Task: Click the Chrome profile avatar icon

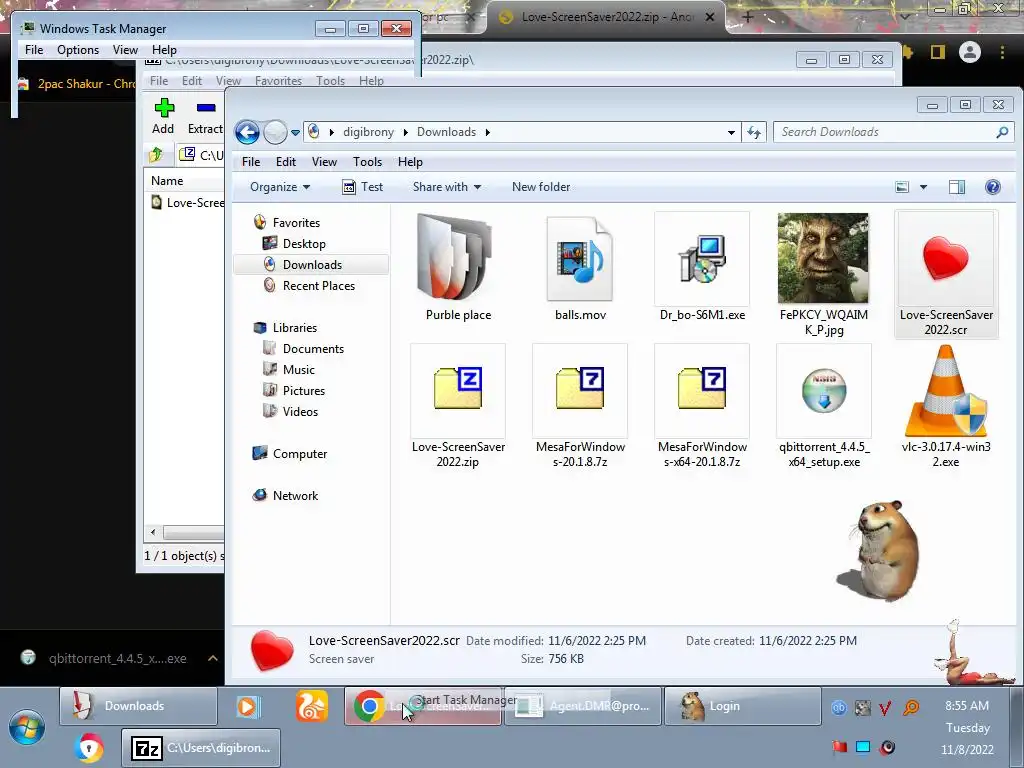Action: coord(970,52)
